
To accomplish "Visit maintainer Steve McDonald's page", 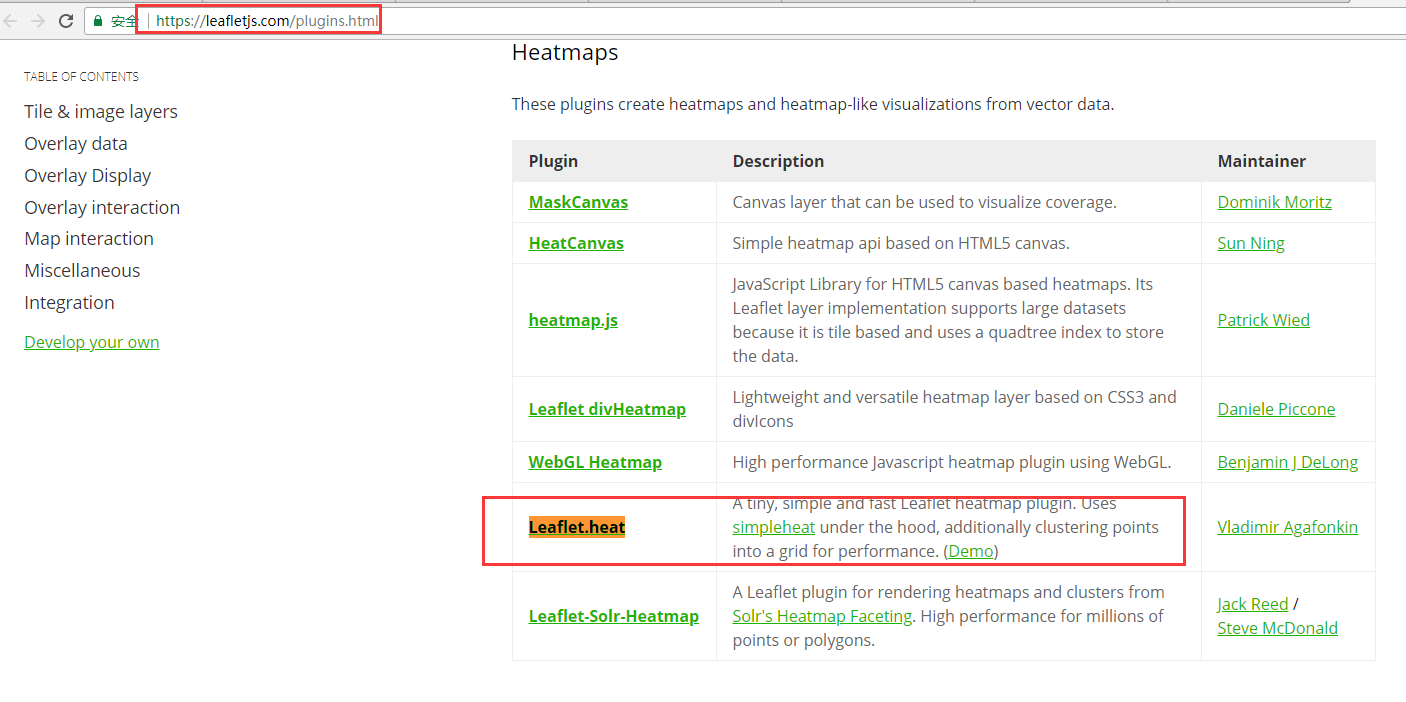I will tap(1278, 628).
